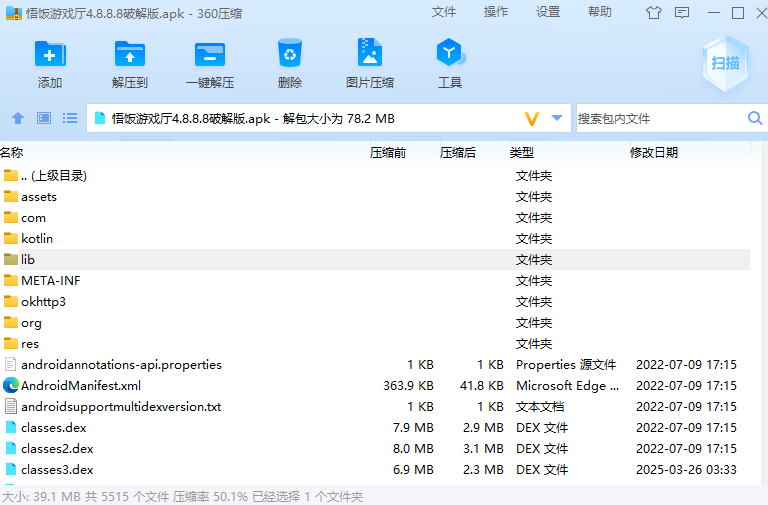Sort by the 压缩后 column header

pos(458,153)
